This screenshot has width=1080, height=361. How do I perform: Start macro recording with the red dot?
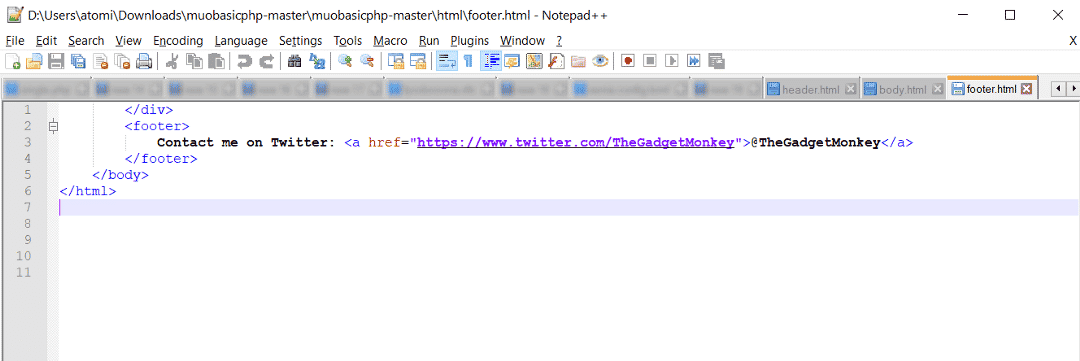coord(627,61)
